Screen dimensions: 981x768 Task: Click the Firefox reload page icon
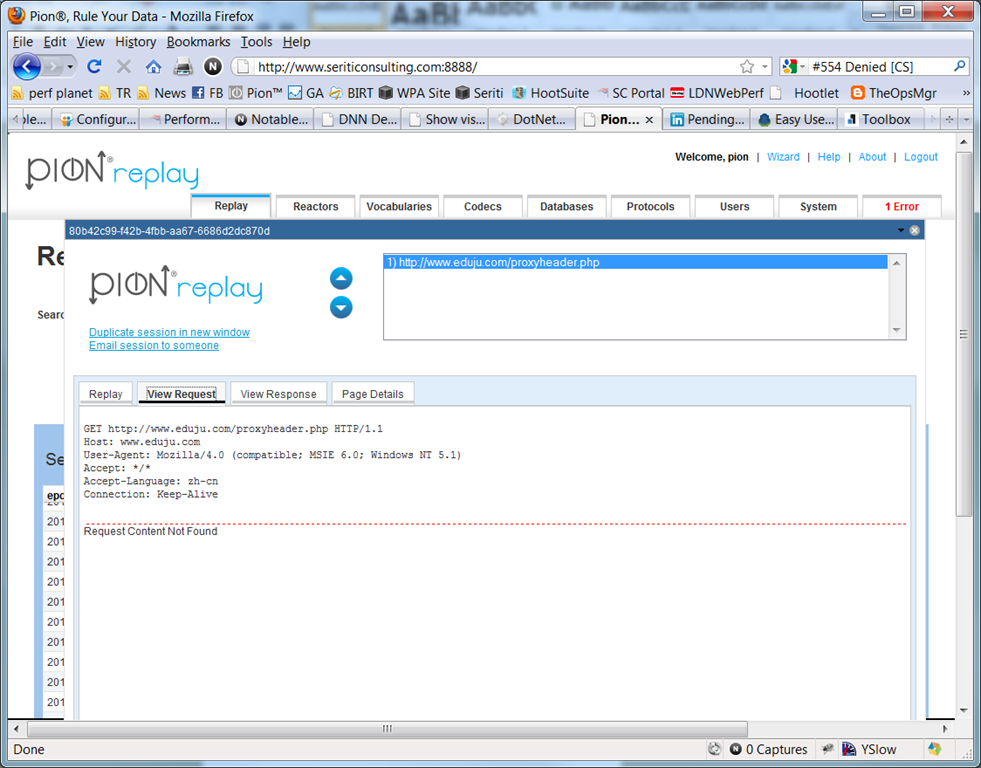coord(94,66)
